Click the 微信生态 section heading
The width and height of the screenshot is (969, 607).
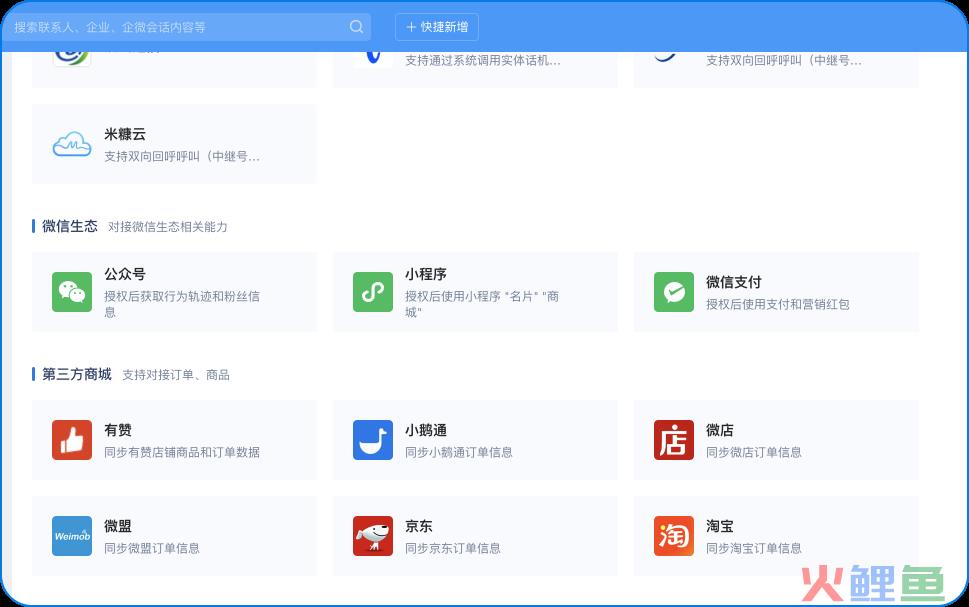coord(70,226)
